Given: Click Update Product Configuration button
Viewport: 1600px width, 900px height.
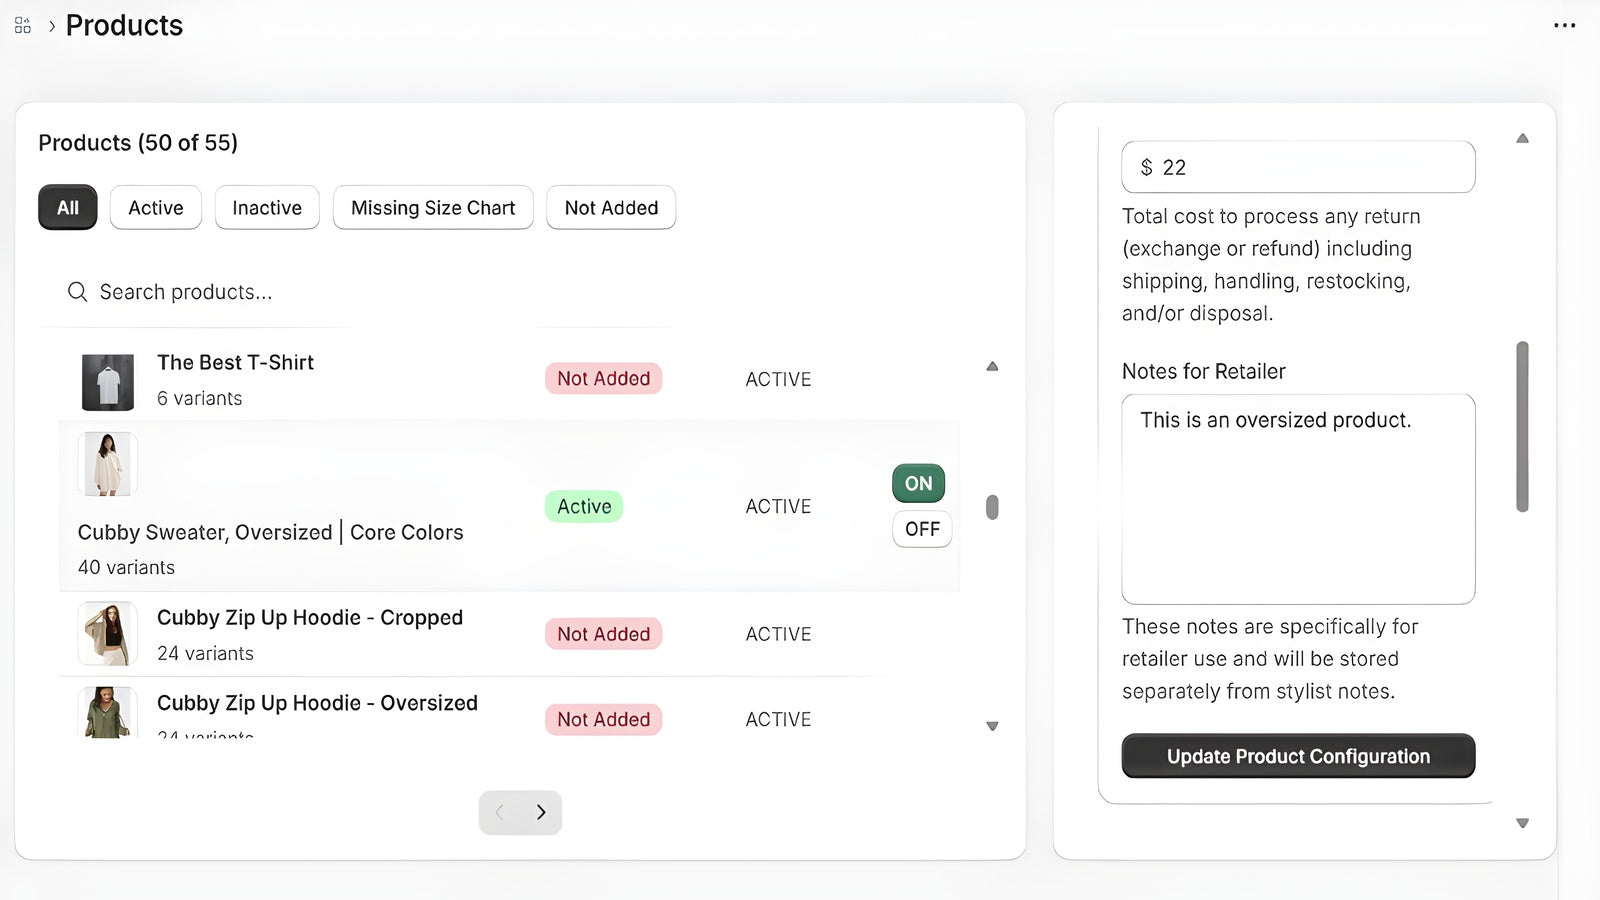Looking at the screenshot, I should pyautogui.click(x=1298, y=756).
